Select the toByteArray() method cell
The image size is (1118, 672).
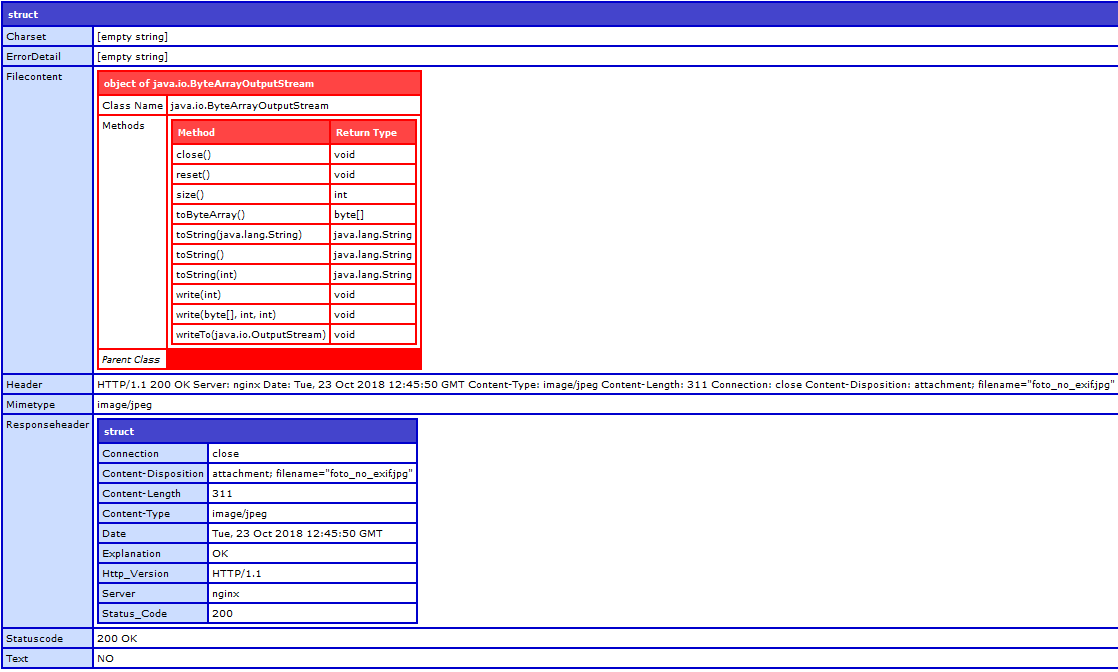250,215
